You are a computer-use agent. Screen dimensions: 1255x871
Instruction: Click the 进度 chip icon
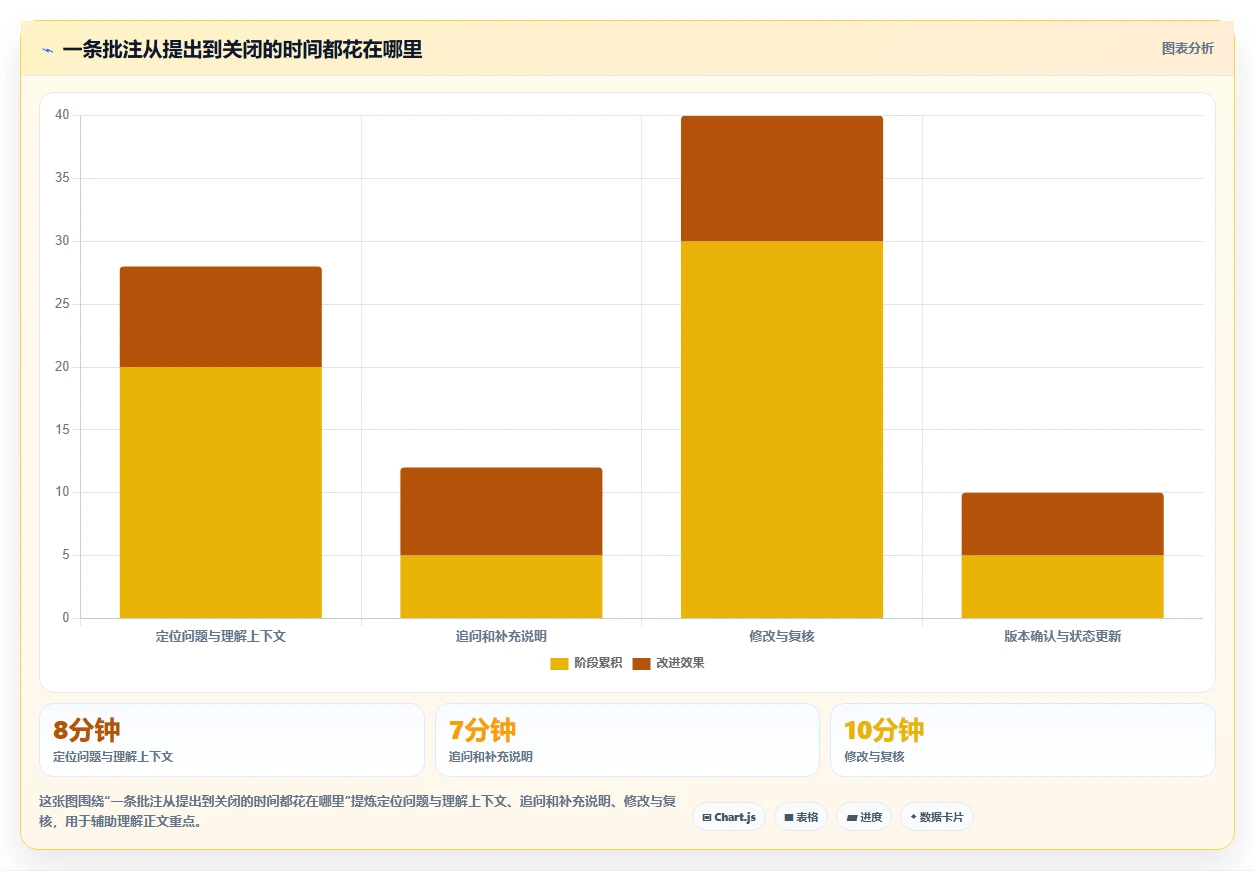pyautogui.click(x=851, y=818)
